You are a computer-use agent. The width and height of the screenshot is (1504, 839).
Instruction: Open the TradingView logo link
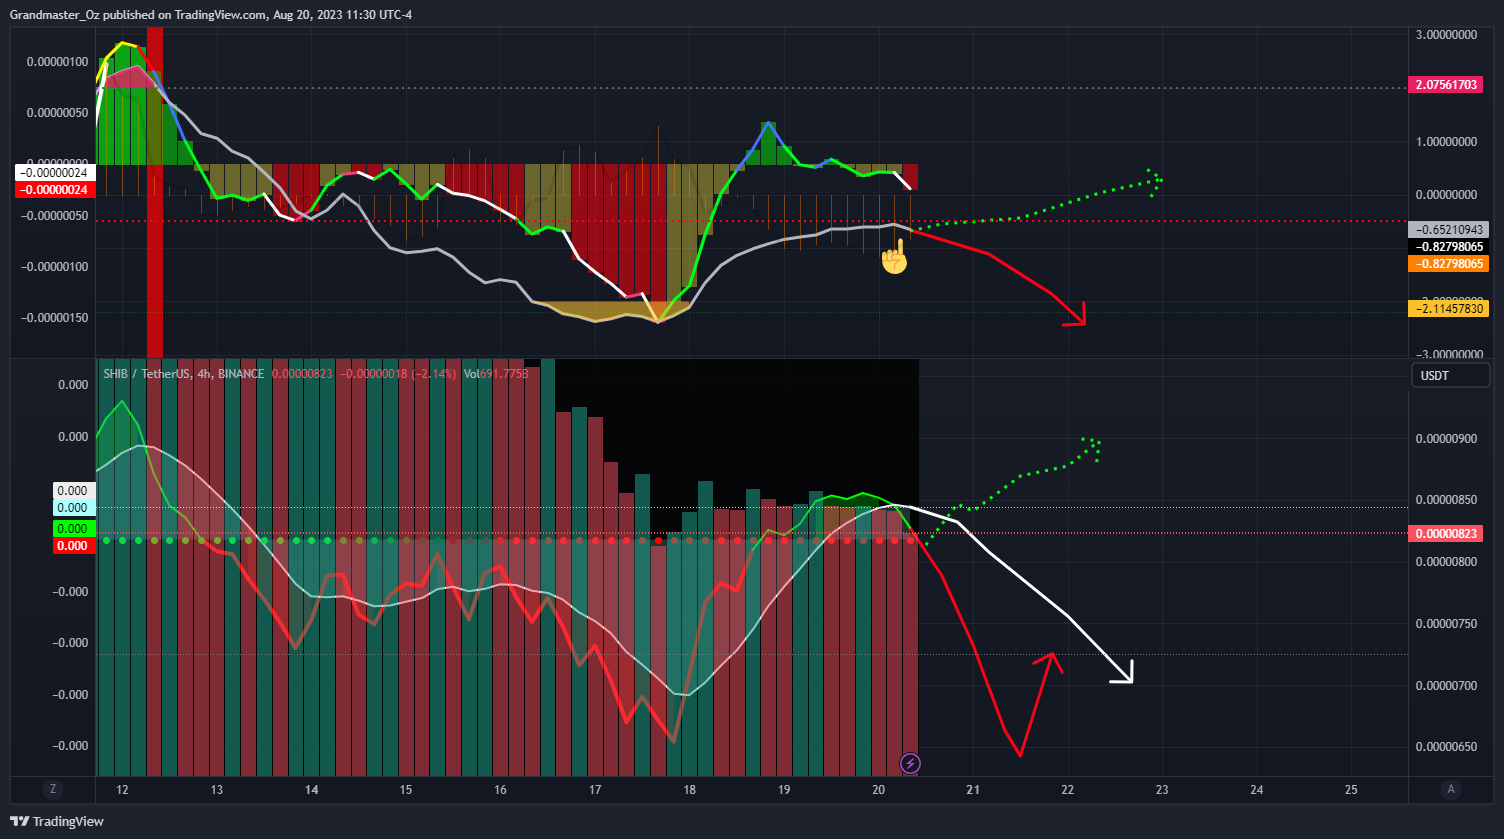(57, 822)
